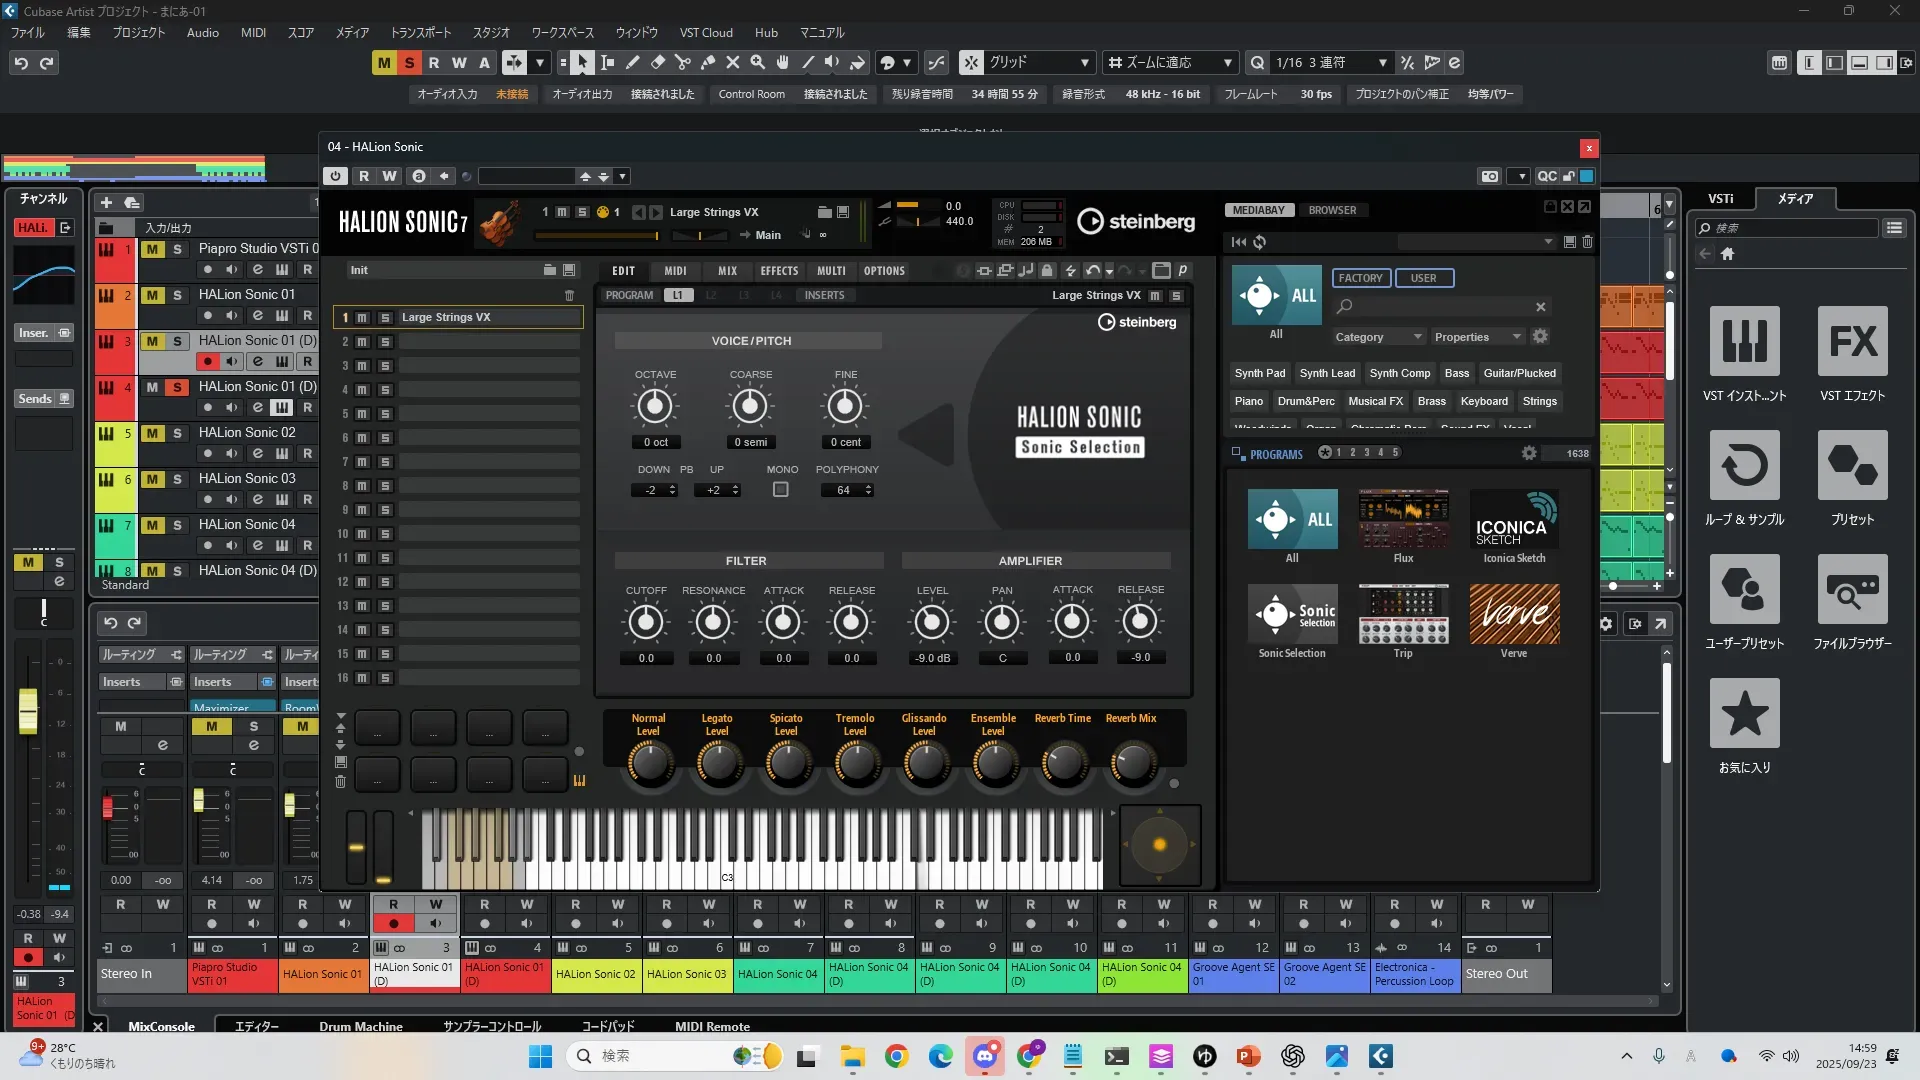Open the Properties filter dropdown

click(x=1476, y=337)
